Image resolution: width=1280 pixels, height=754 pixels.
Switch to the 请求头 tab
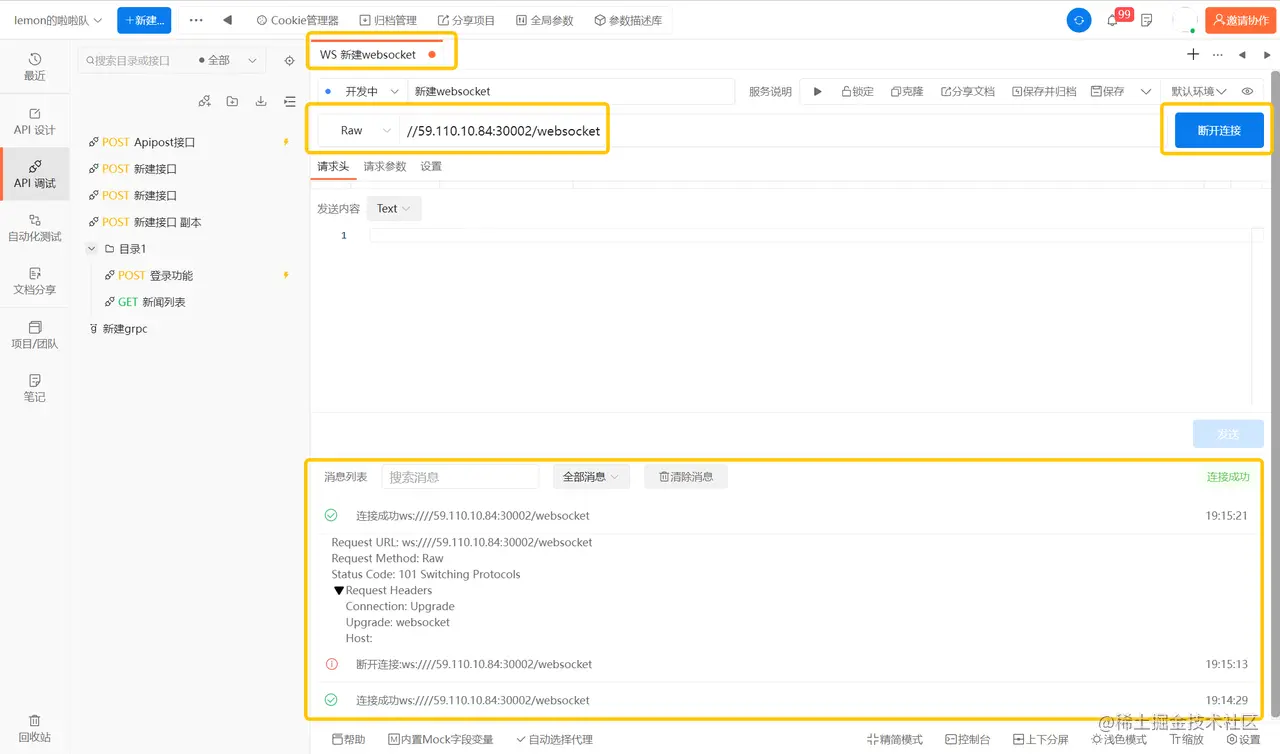click(x=333, y=167)
